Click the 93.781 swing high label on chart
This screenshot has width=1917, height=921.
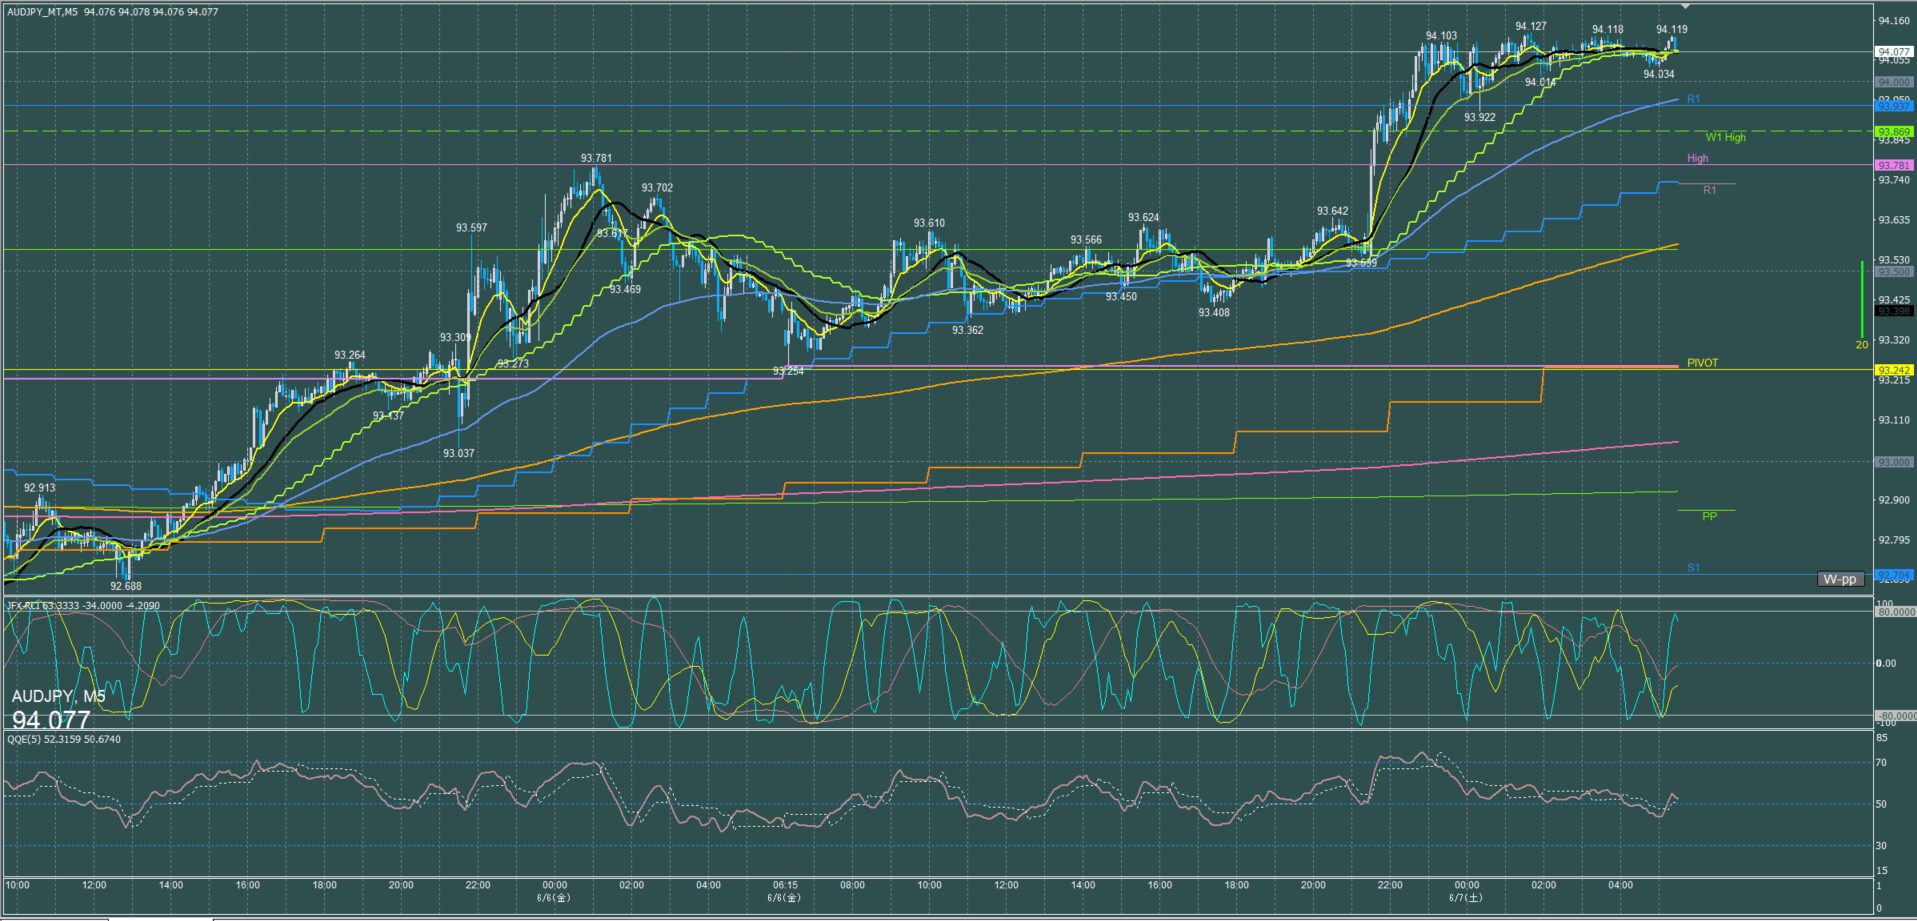(596, 158)
